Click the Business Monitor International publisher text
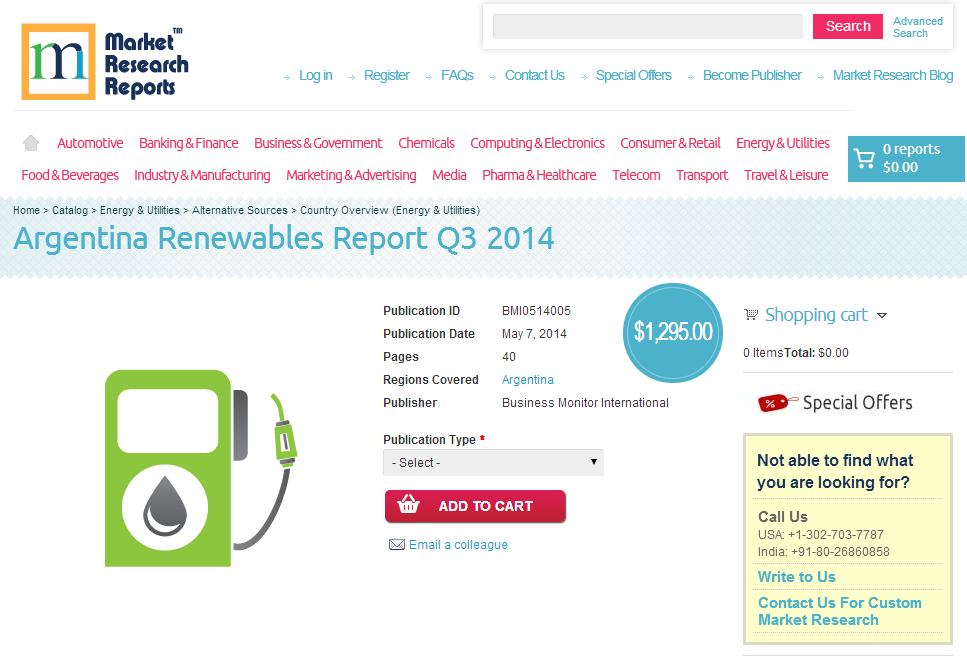The image size is (967, 658). [585, 403]
